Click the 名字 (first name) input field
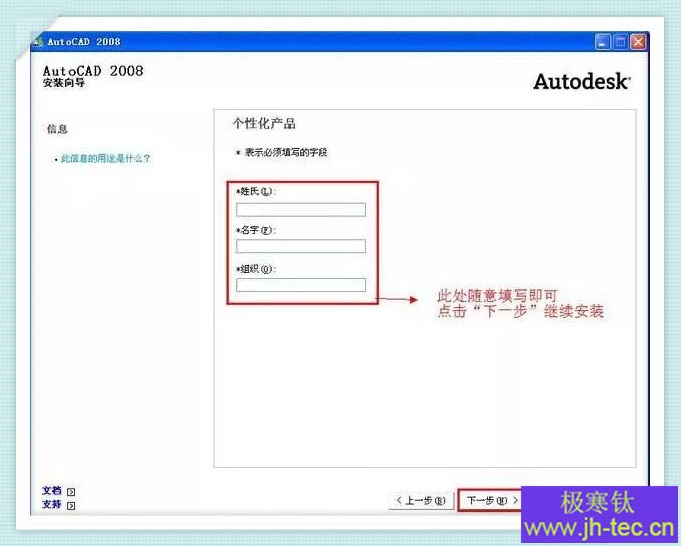The image size is (681, 546). point(301,246)
